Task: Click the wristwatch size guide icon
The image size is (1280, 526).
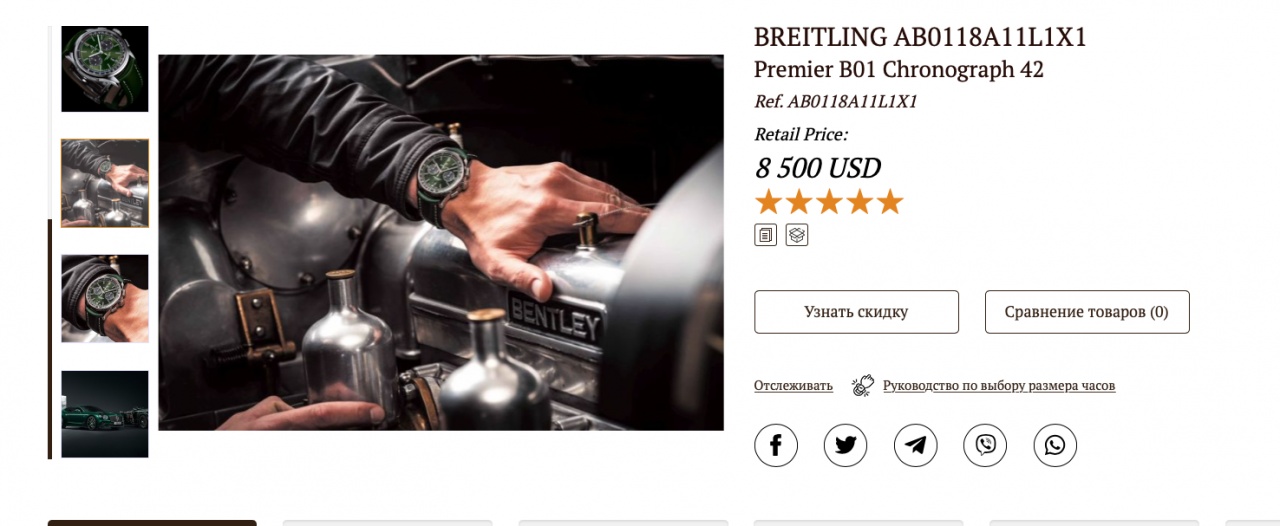Action: pos(863,385)
